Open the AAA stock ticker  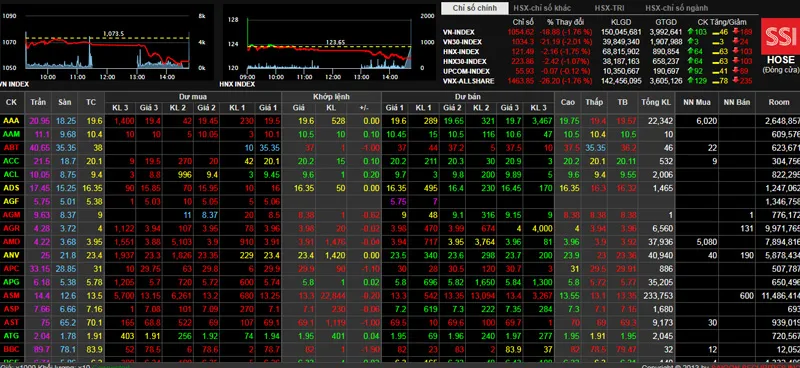pos(11,121)
